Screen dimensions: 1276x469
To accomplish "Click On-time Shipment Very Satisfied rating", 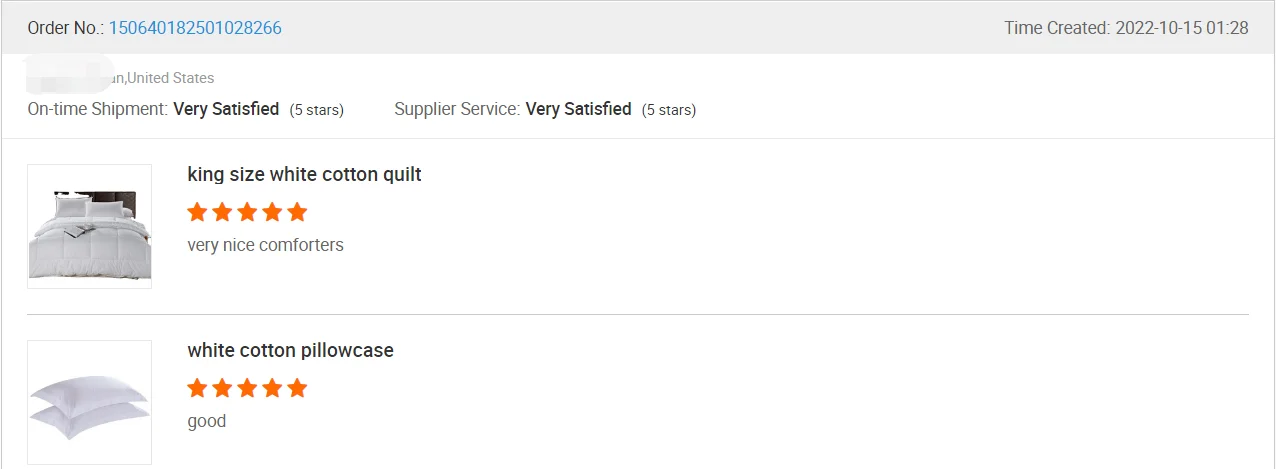I will point(226,109).
